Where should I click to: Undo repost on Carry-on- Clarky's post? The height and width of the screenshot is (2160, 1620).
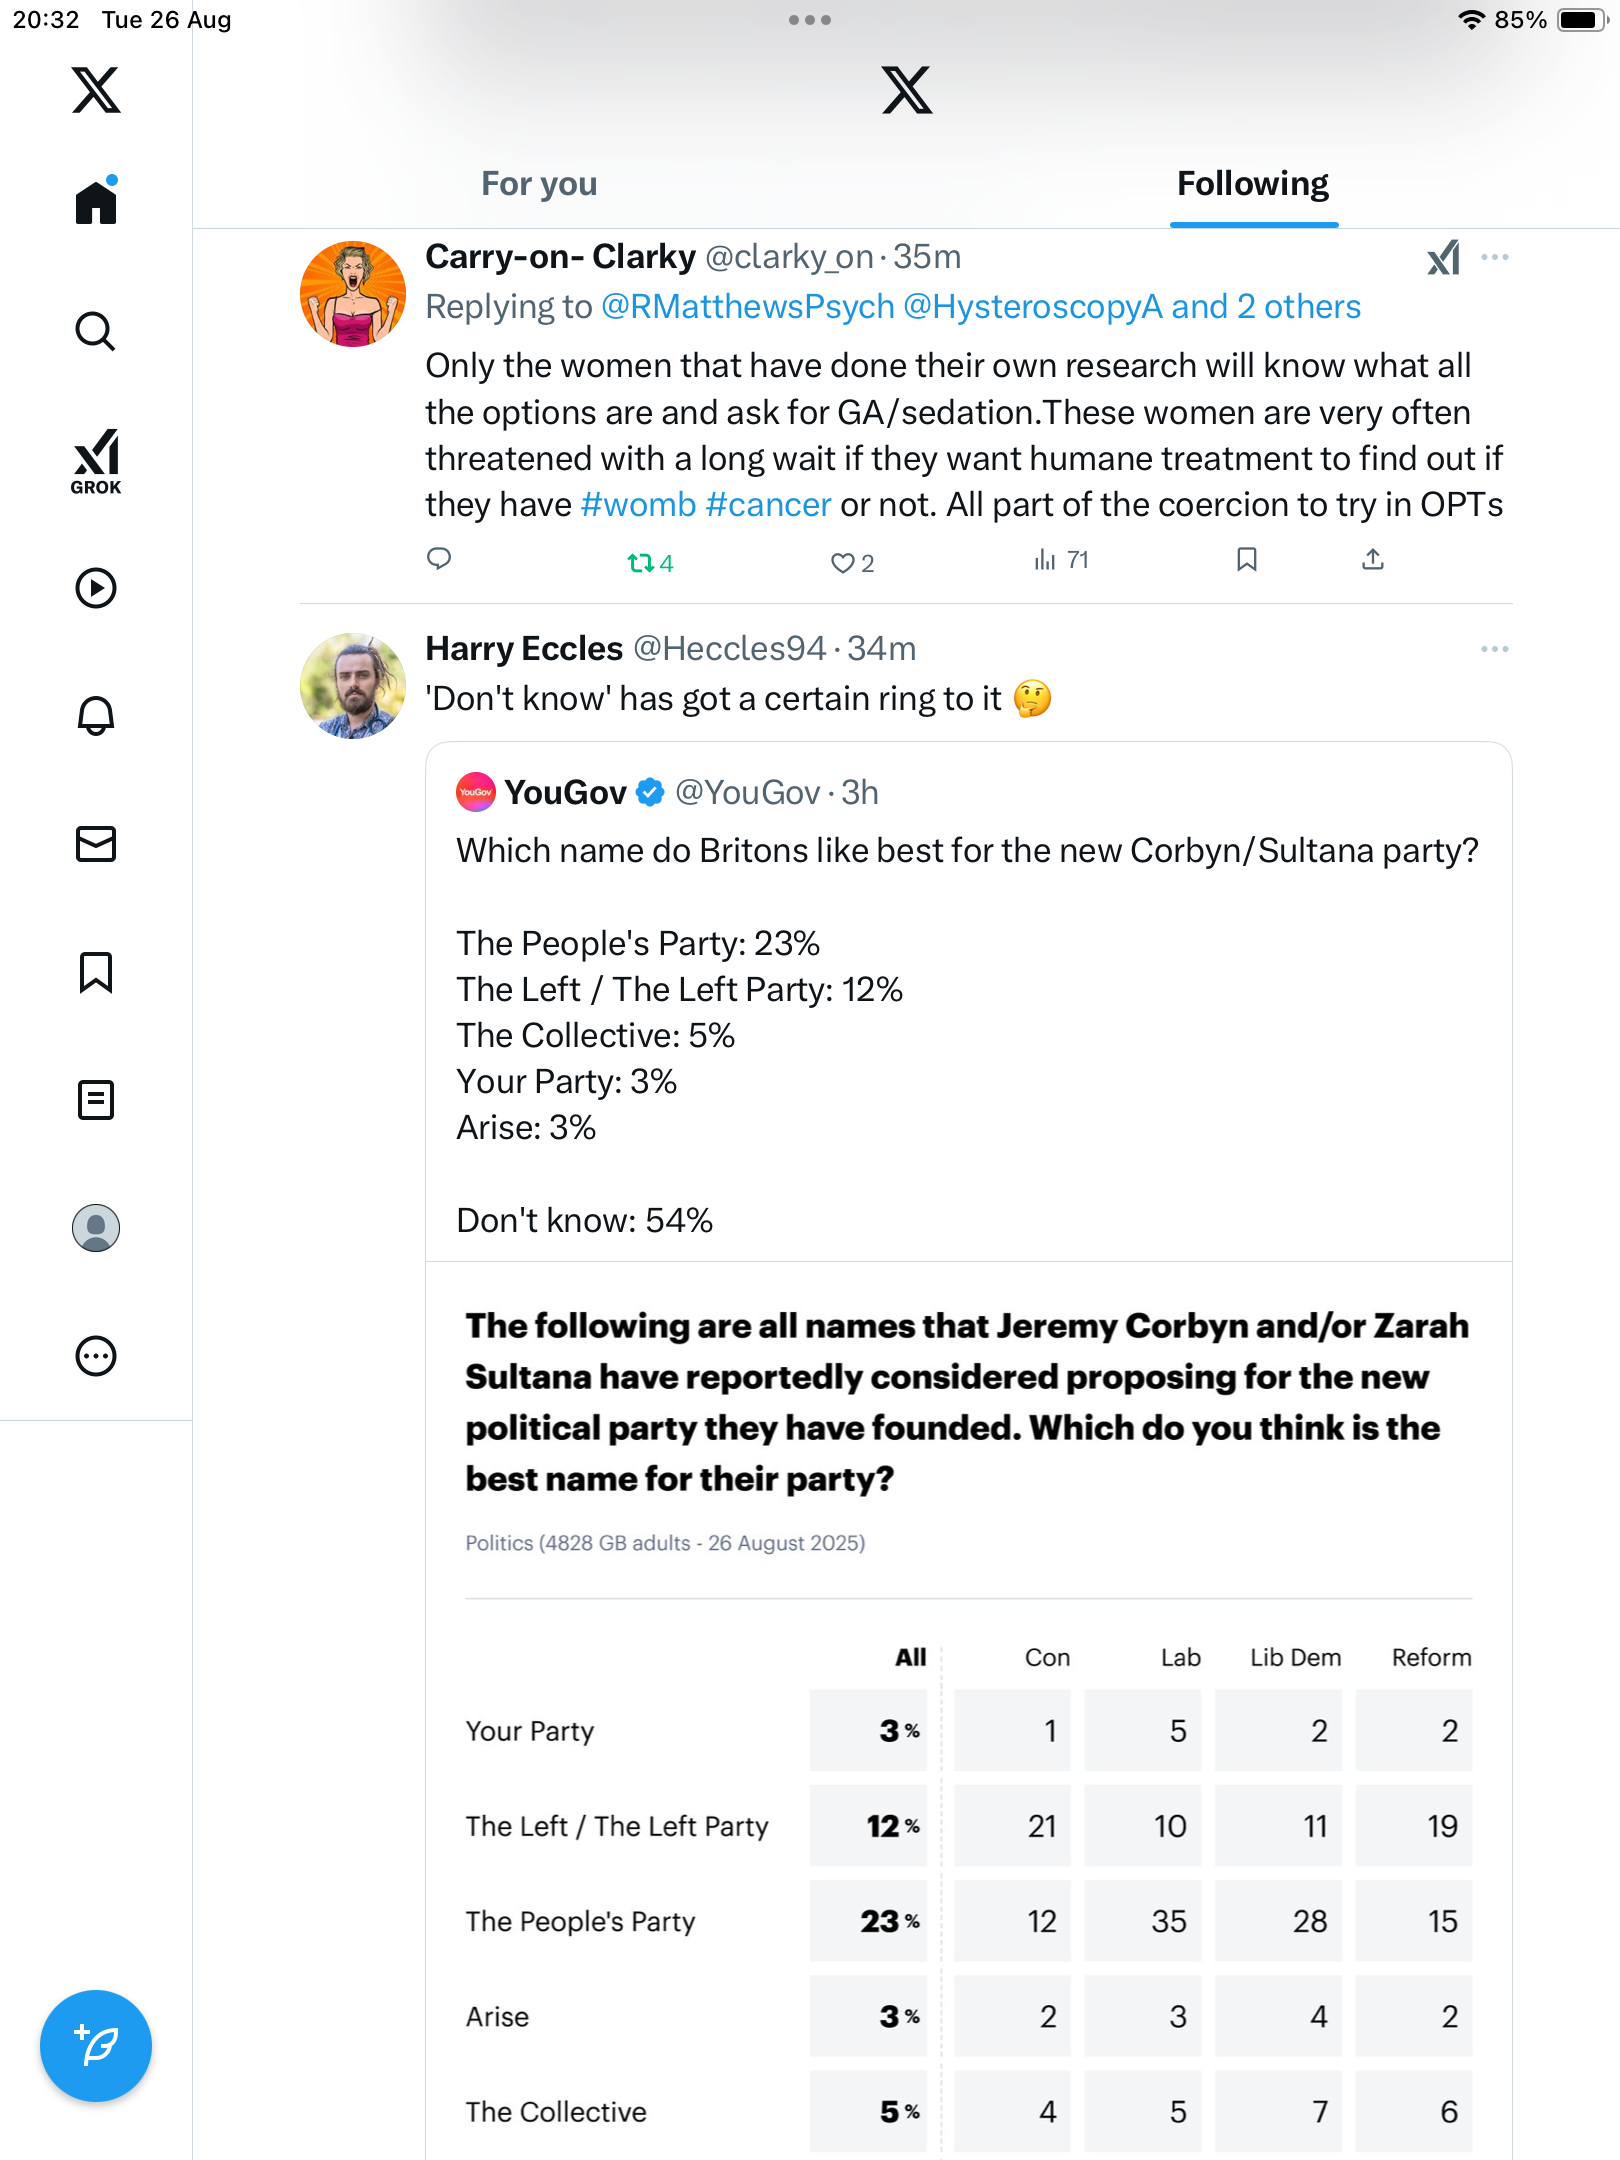[641, 562]
